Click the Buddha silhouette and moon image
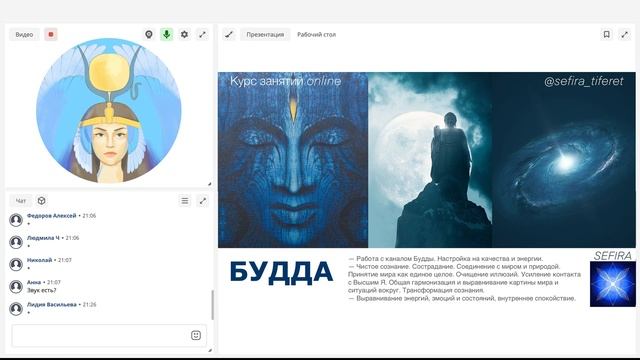Viewport: 640px width, 360px height. click(430, 160)
